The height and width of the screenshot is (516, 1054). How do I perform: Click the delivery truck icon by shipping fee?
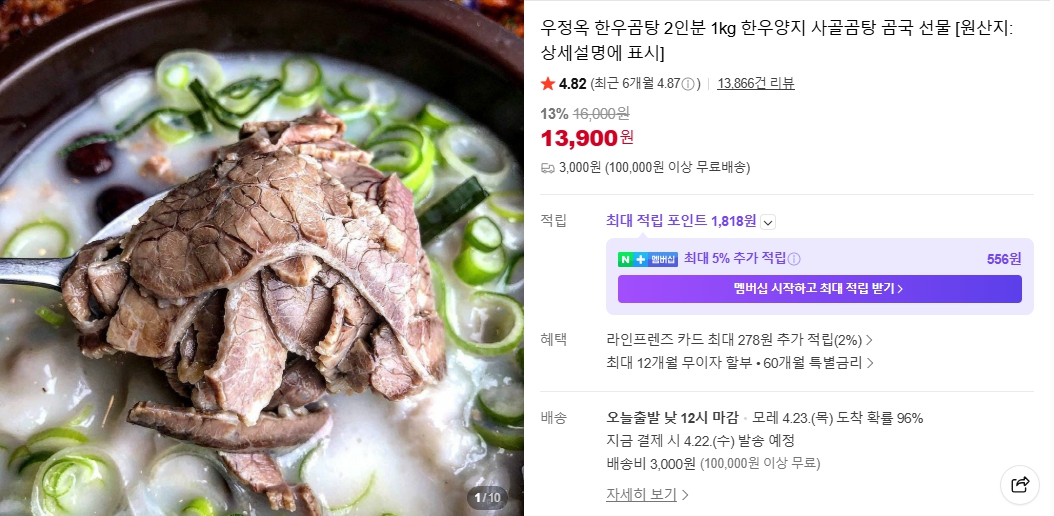[x=548, y=168]
